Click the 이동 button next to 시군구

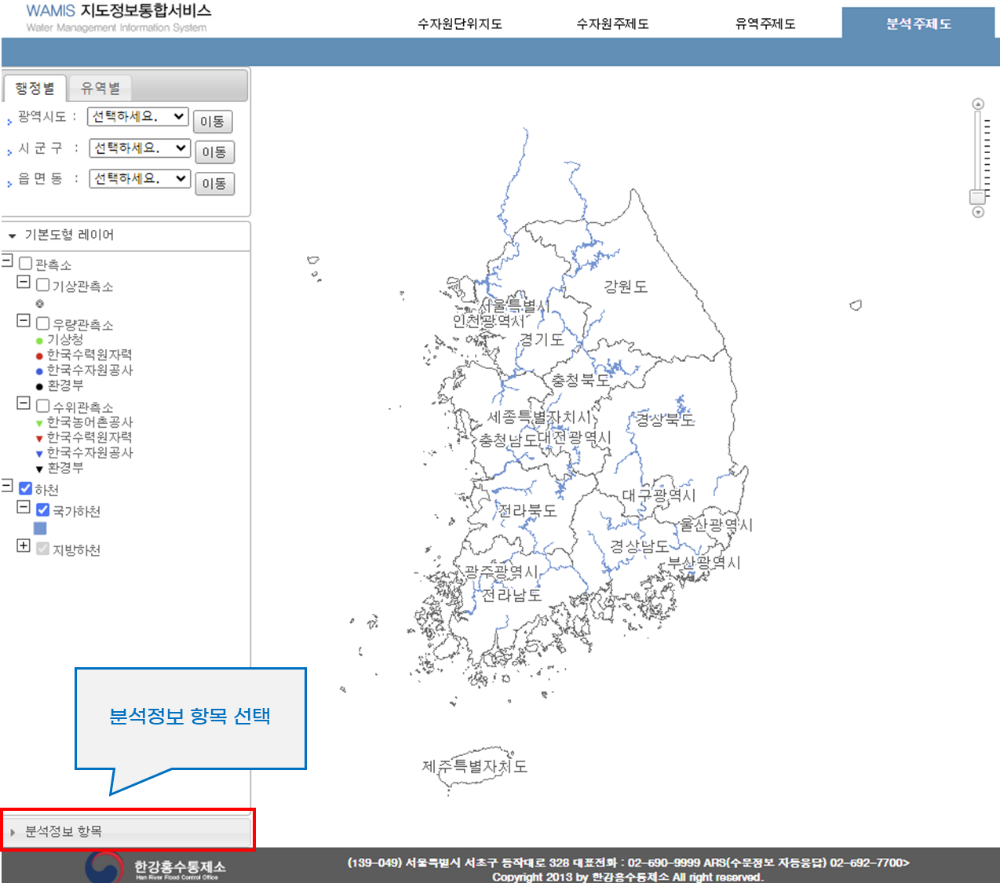pyautogui.click(x=215, y=151)
